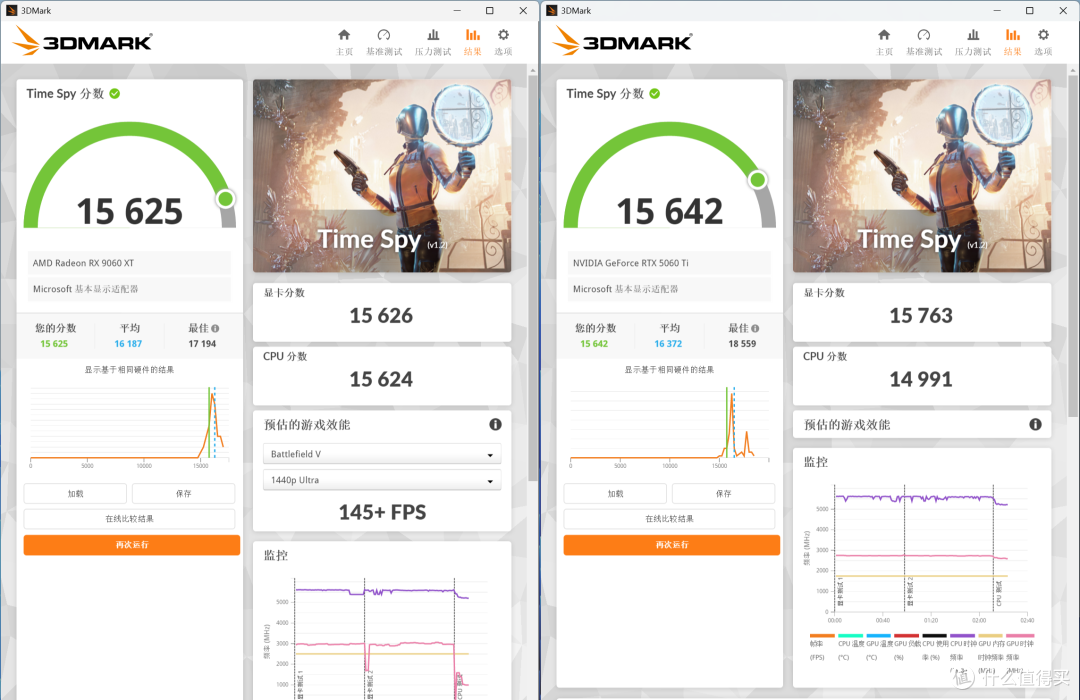Click average score 16 372
Viewport: 1080px width, 700px height.
(668, 344)
